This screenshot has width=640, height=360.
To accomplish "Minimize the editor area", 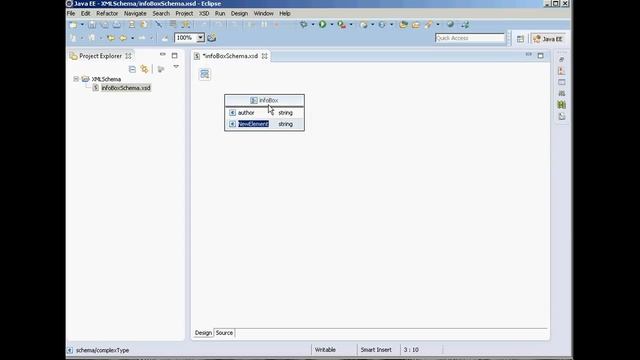I will click(x=529, y=55).
